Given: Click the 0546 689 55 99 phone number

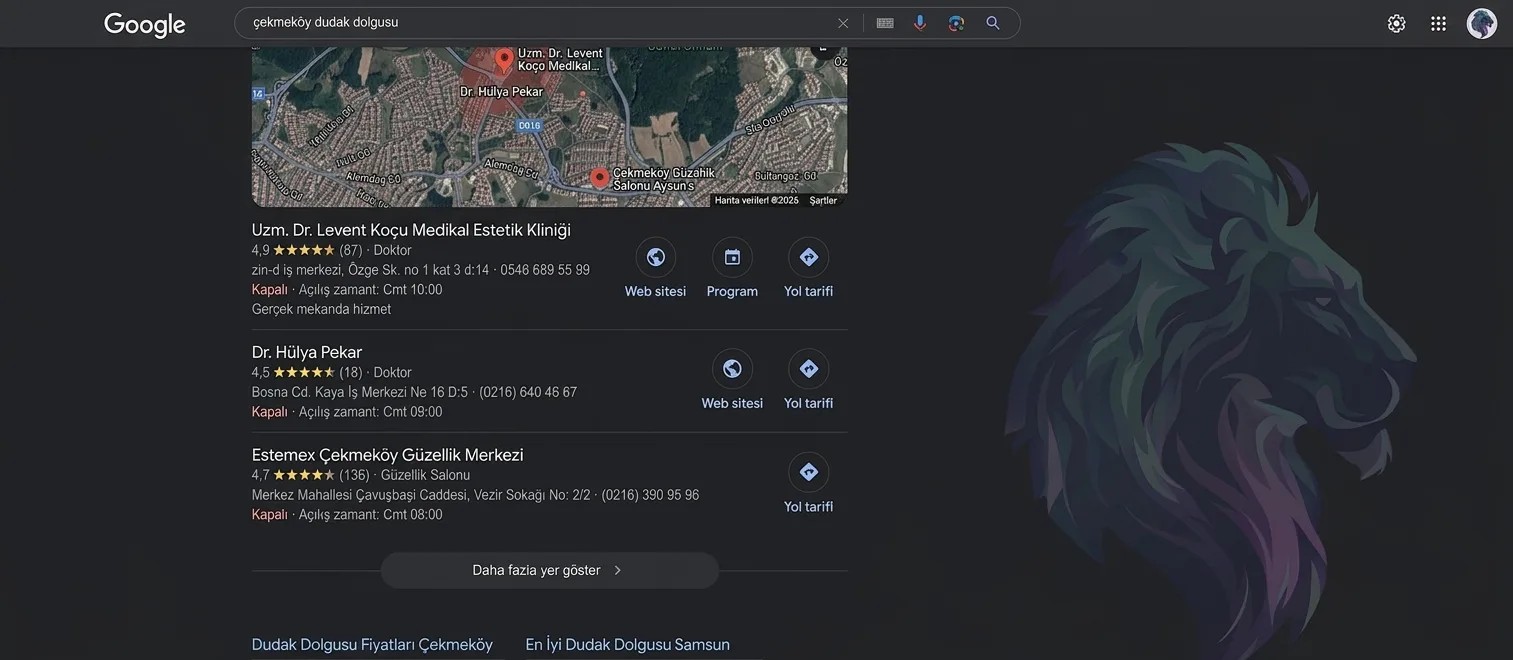Looking at the screenshot, I should [x=545, y=270].
